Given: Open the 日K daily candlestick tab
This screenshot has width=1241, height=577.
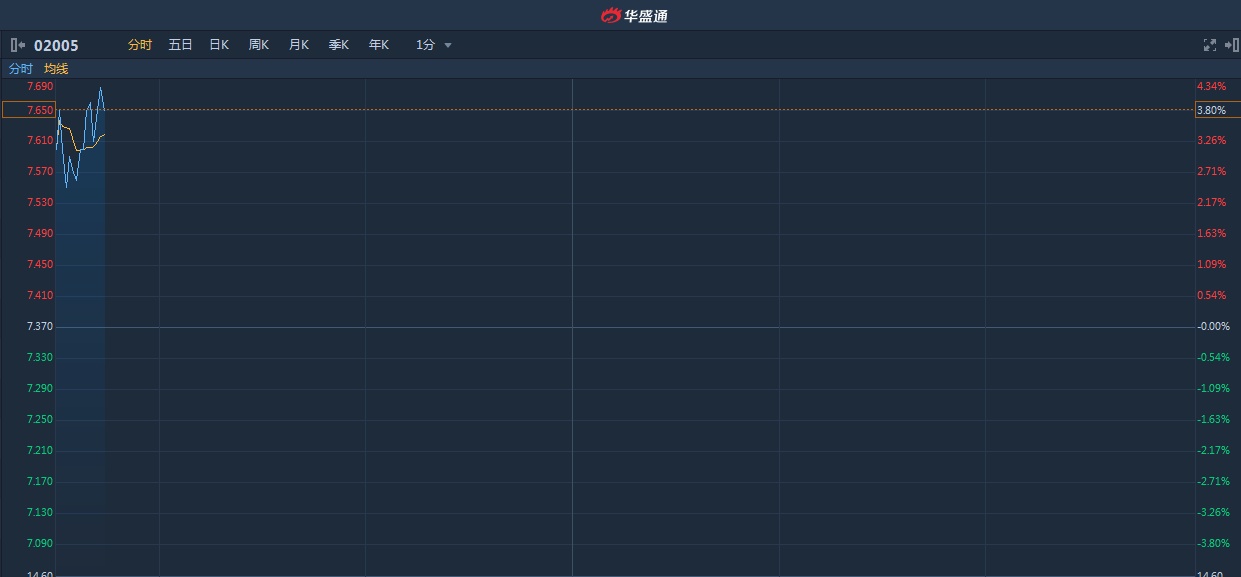Looking at the screenshot, I should coord(219,45).
